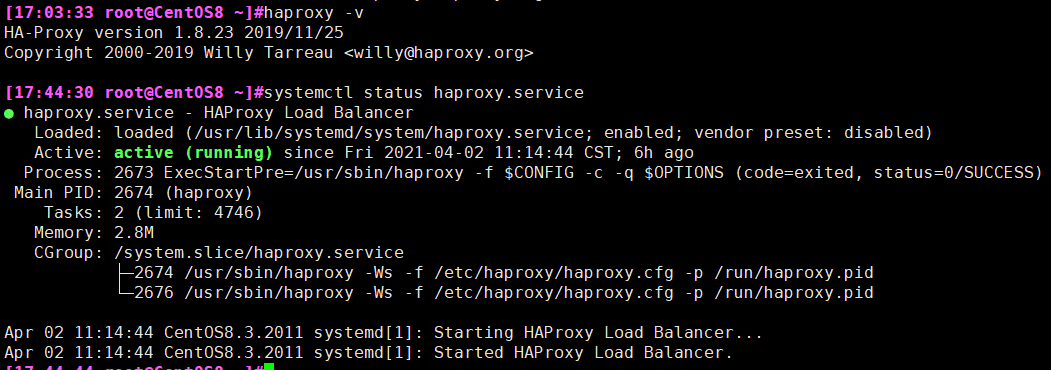
Task: Click the 'Memory: 2.8M' line
Action: [x=94, y=233]
